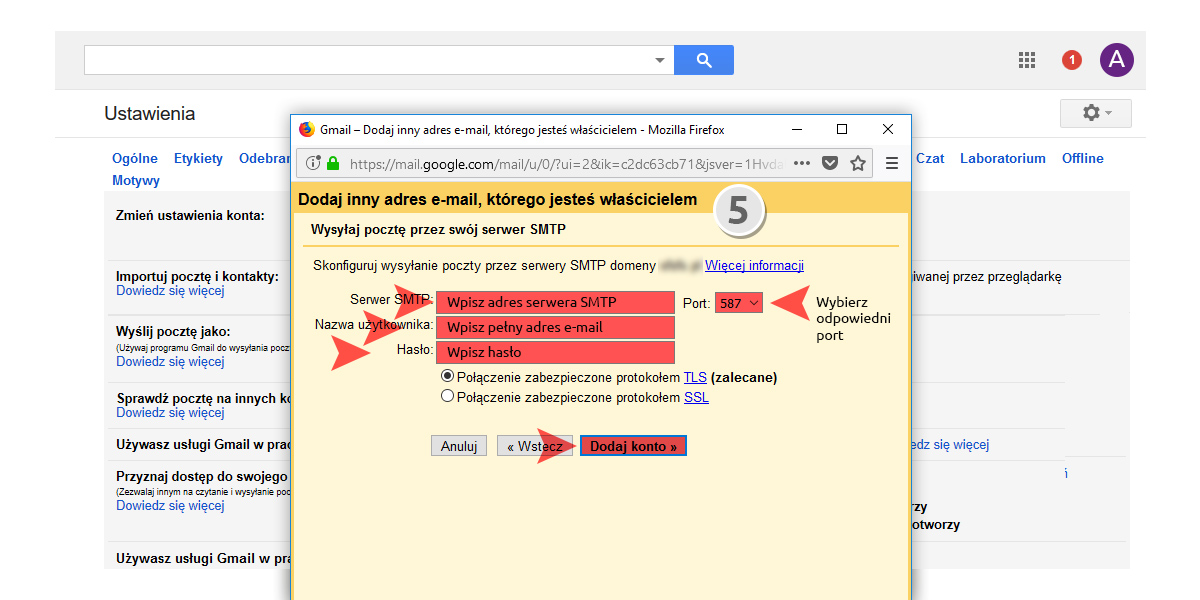Click the Ustawienia page heading
1200x600 pixels.
(150, 114)
